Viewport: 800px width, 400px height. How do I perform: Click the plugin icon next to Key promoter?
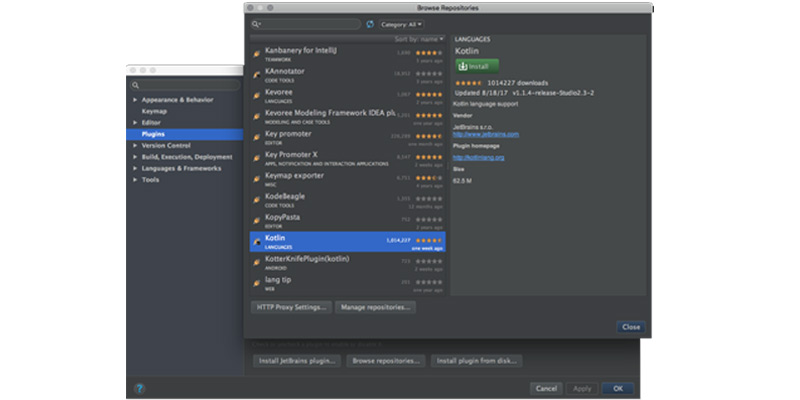click(257, 138)
